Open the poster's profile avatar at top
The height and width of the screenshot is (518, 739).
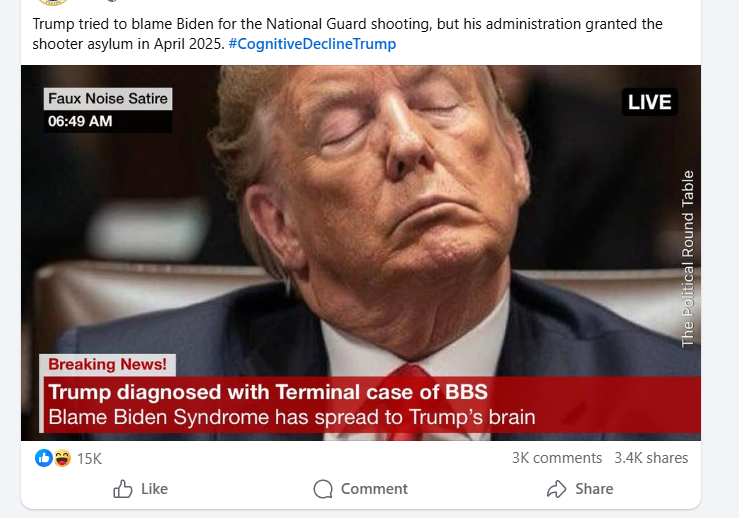pos(53,2)
